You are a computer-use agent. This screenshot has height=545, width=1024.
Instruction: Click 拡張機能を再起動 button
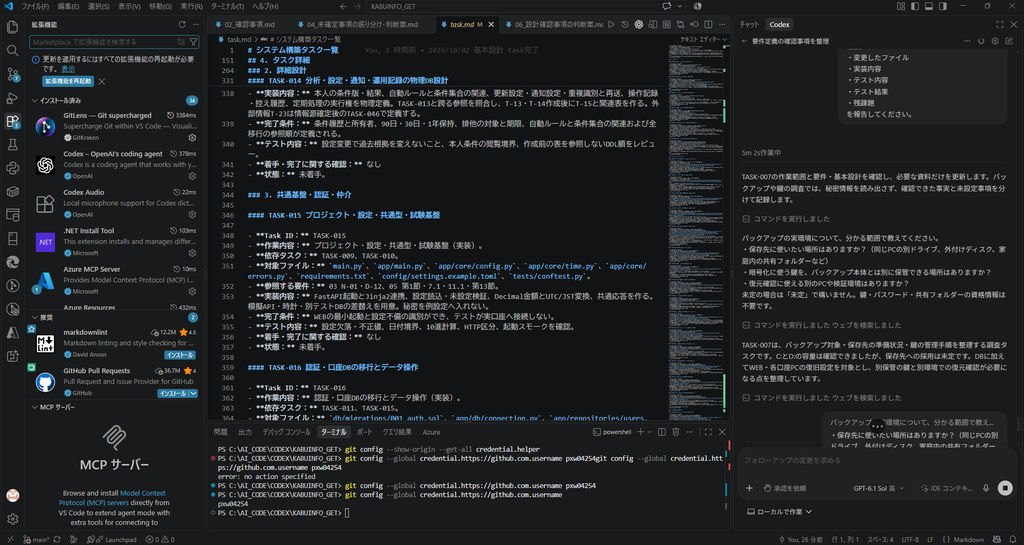point(68,81)
